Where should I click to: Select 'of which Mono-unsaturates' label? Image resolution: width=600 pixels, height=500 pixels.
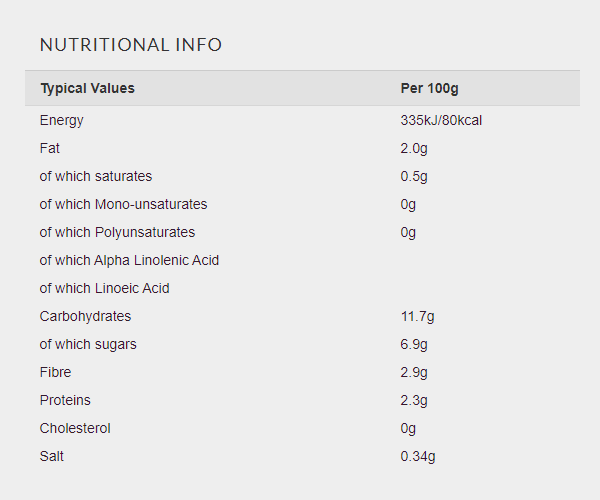pyautogui.click(x=123, y=204)
